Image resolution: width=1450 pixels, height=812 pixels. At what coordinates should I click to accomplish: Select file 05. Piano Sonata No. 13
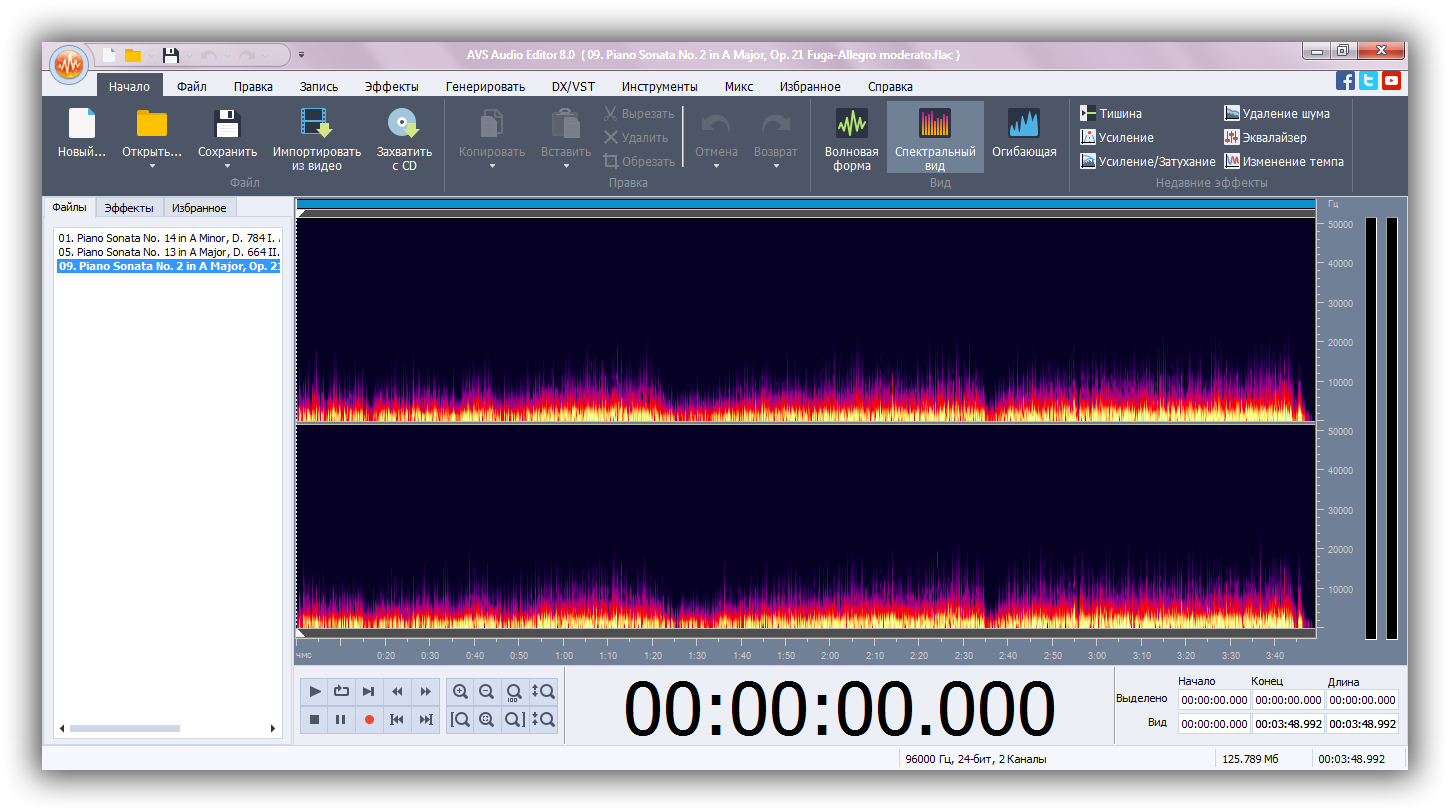point(169,252)
